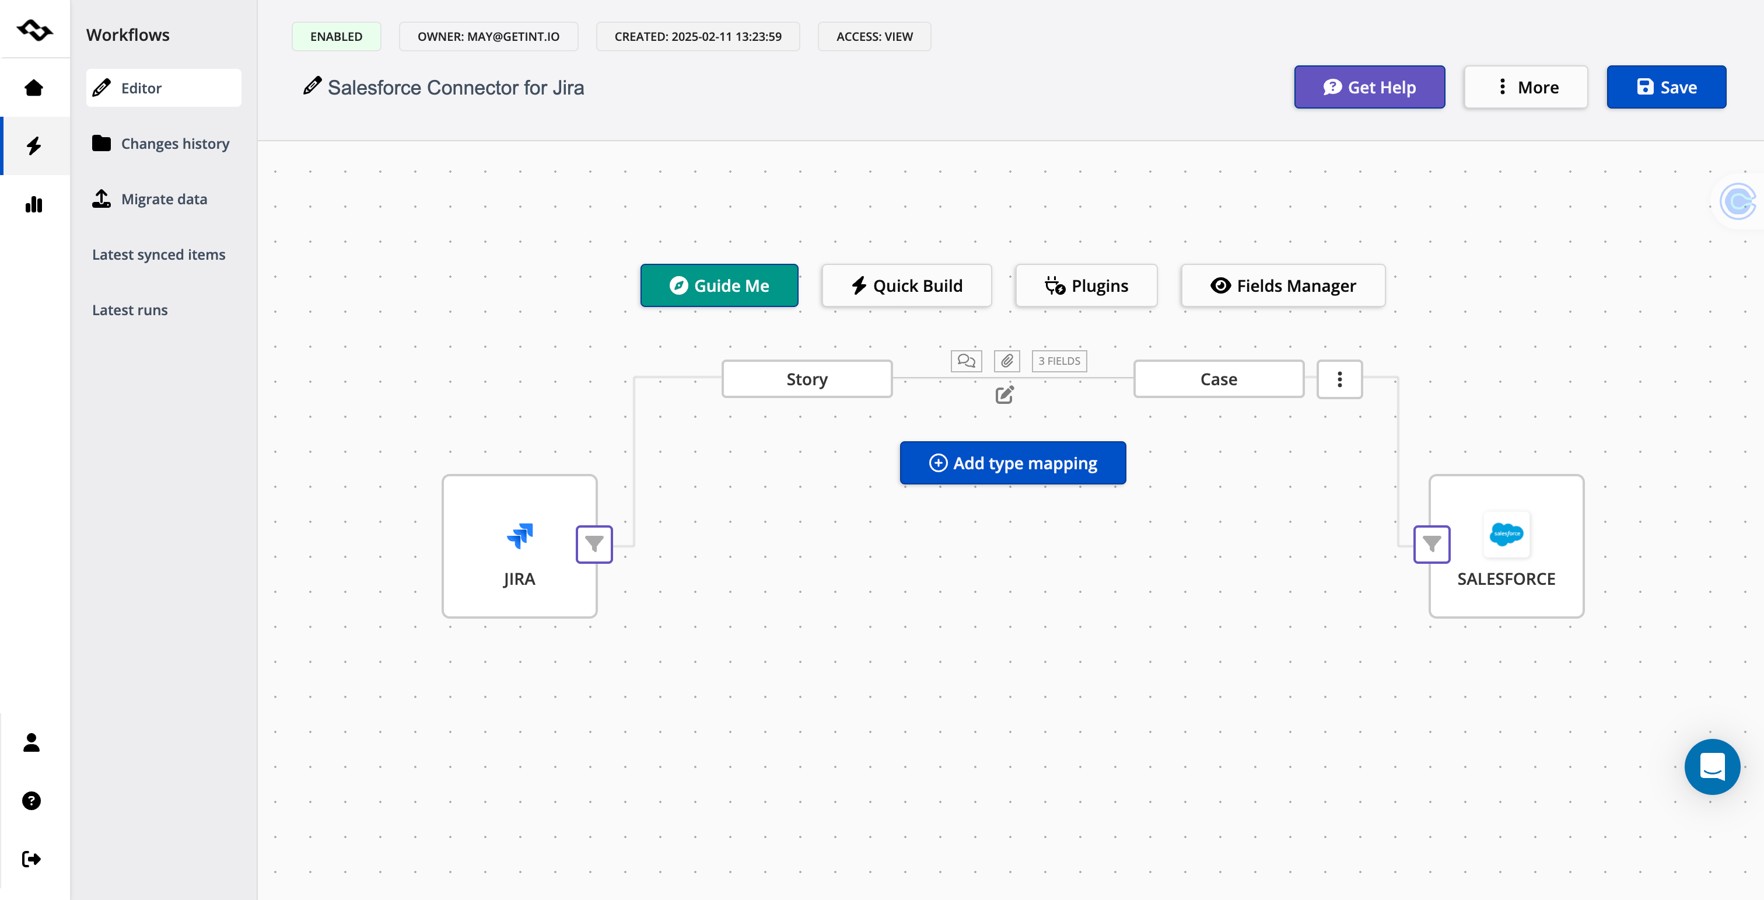Open the home icon in sidebar
The image size is (1764, 900).
pyautogui.click(x=34, y=88)
